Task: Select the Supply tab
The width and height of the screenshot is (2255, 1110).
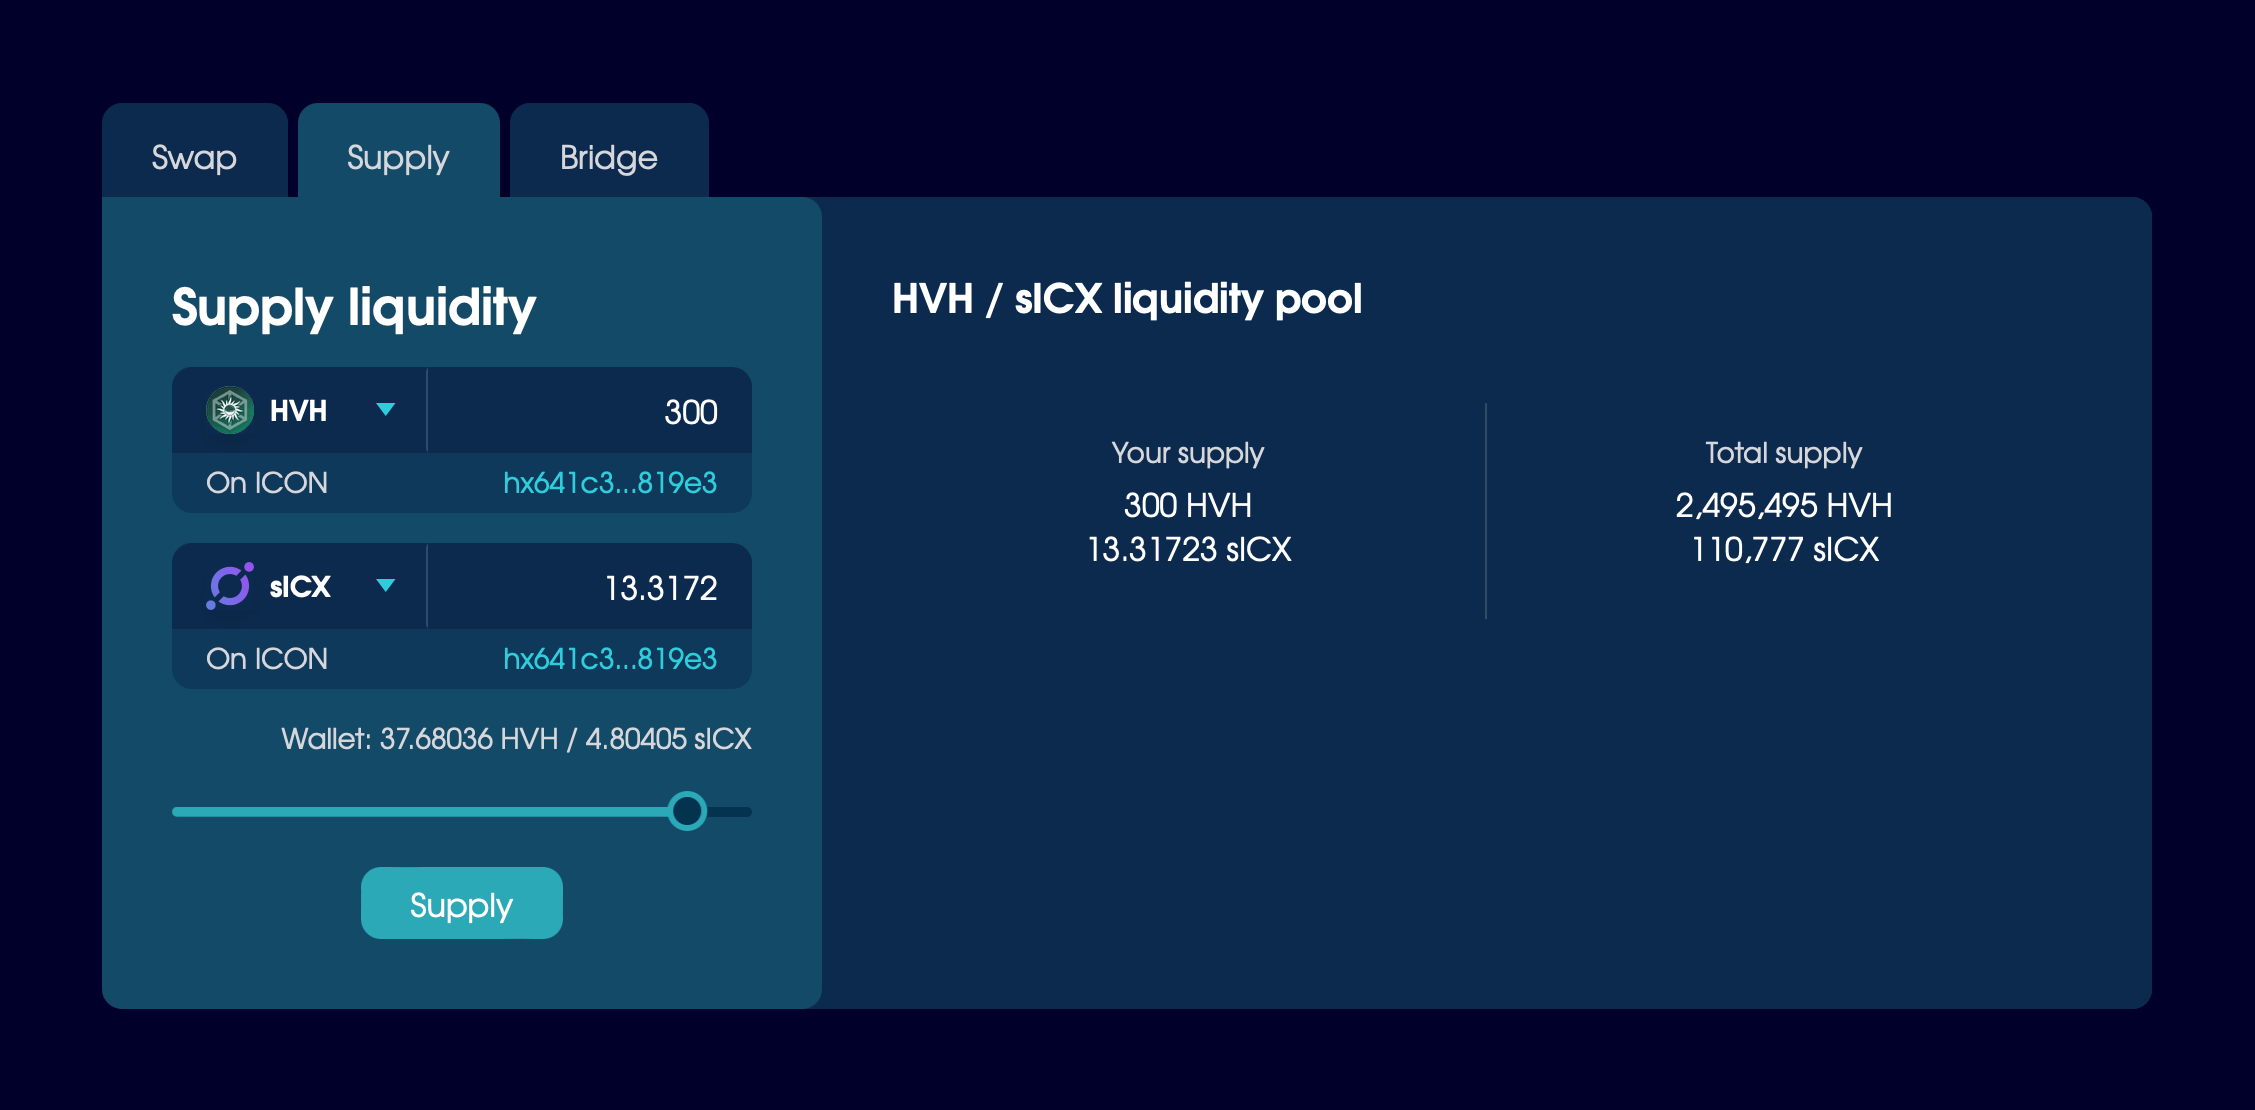Action: [x=398, y=157]
